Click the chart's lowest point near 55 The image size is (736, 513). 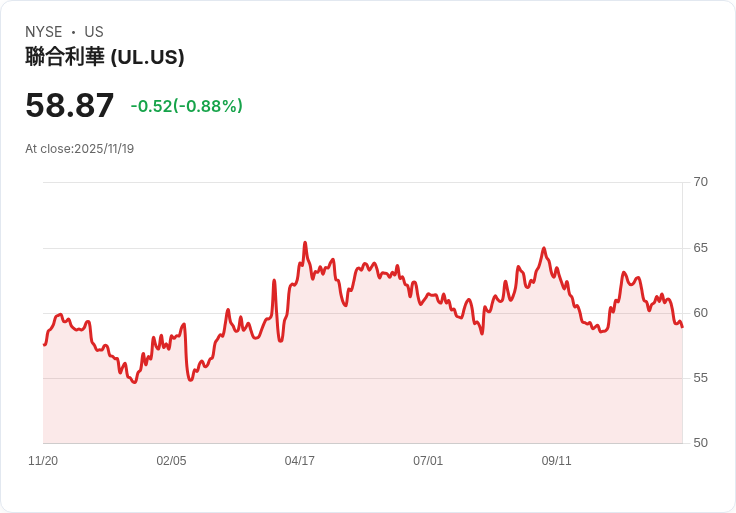135,383
